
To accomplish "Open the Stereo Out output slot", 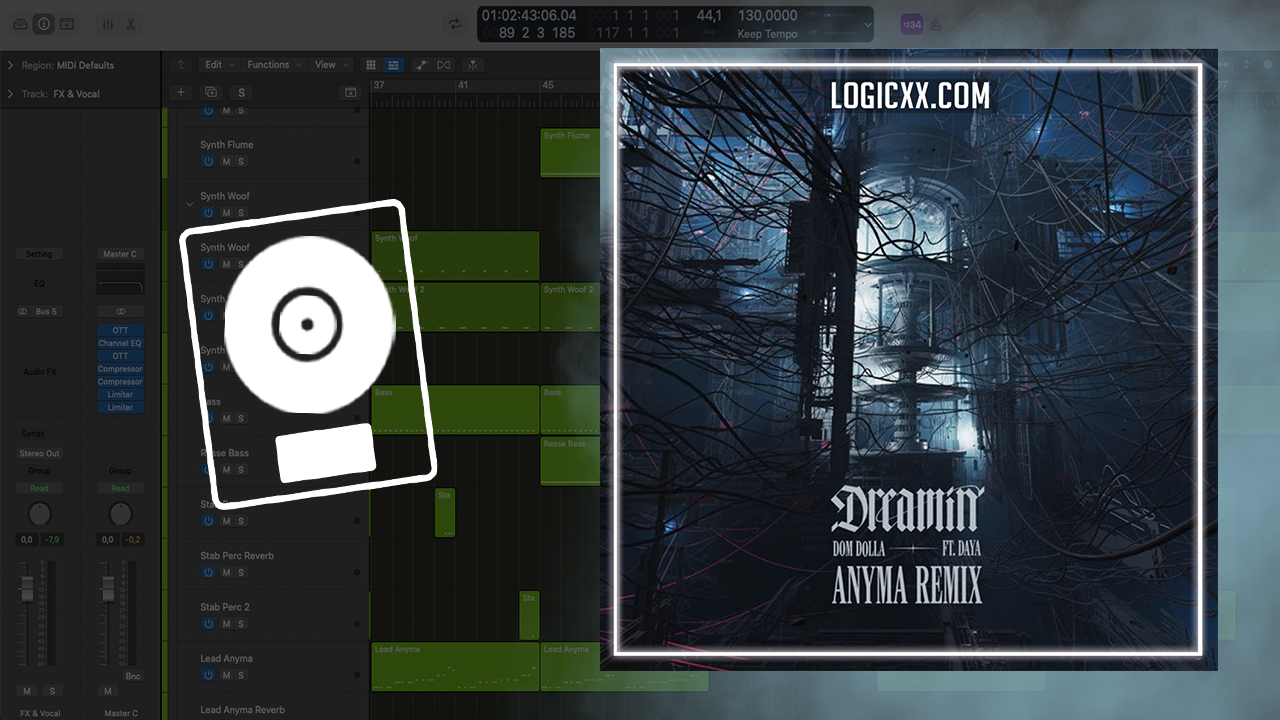I will coord(39,453).
